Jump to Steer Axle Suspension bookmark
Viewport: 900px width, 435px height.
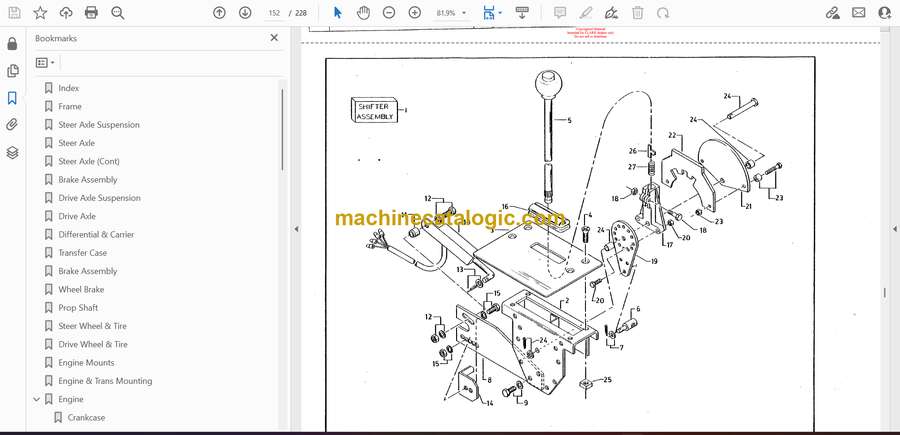[99, 125]
